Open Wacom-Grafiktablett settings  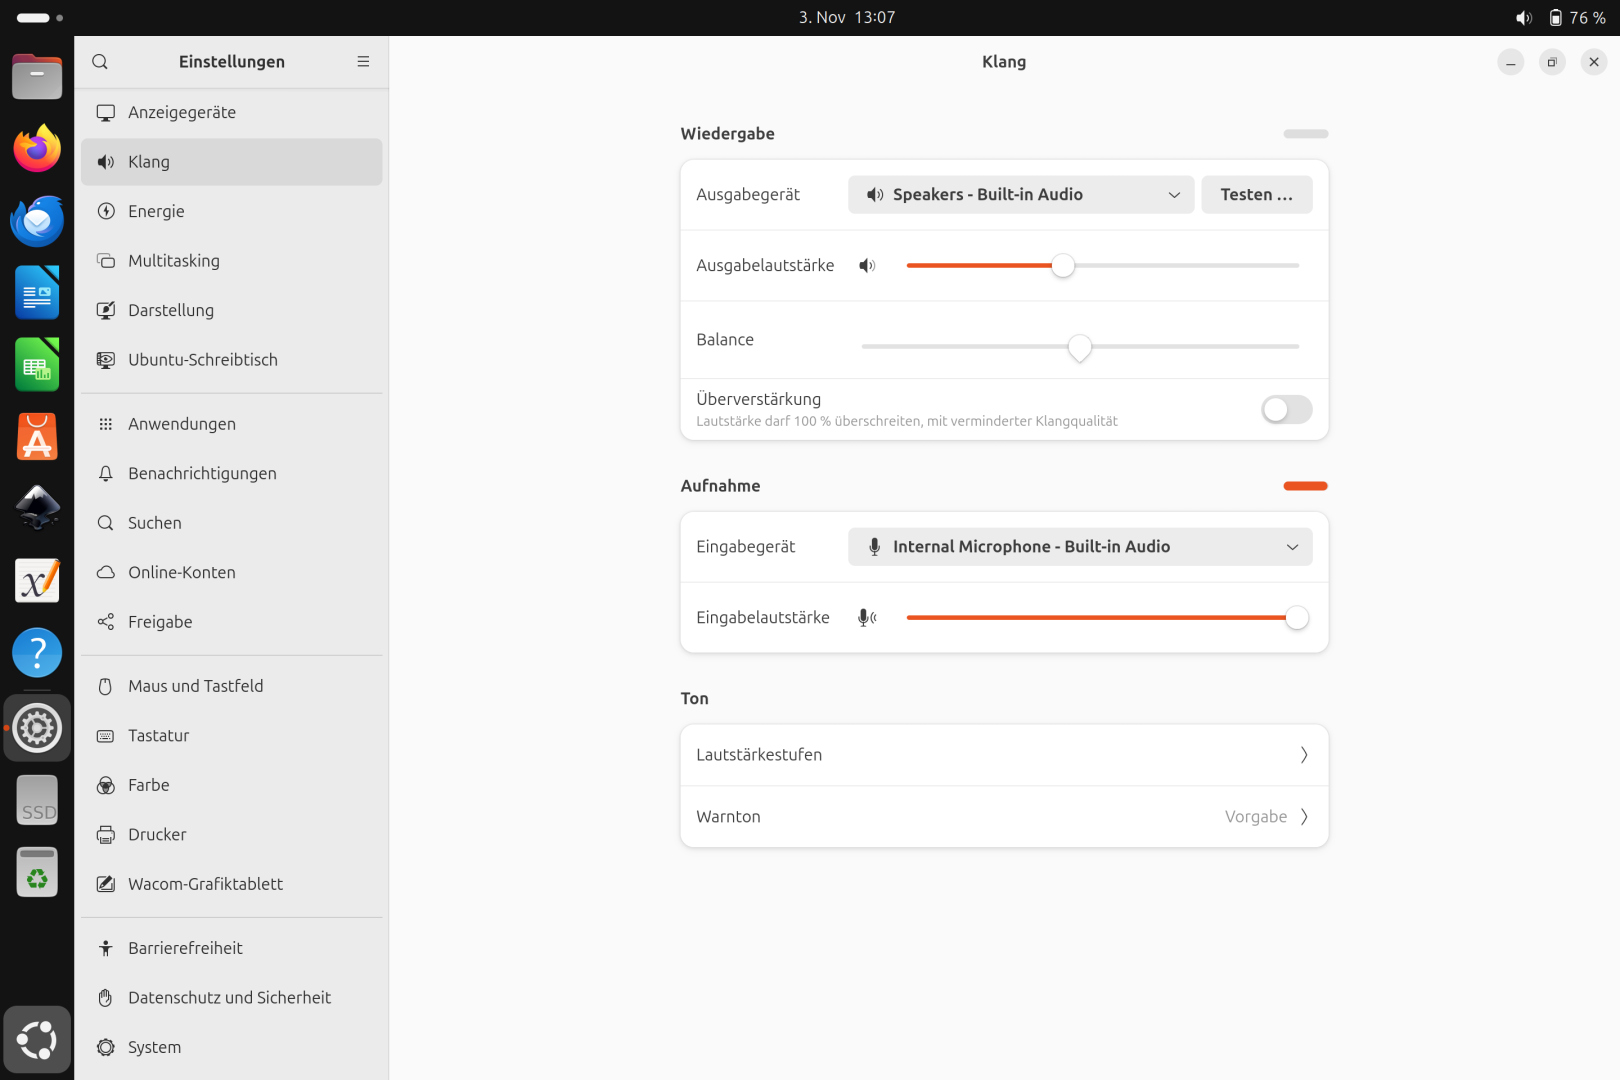[232, 884]
